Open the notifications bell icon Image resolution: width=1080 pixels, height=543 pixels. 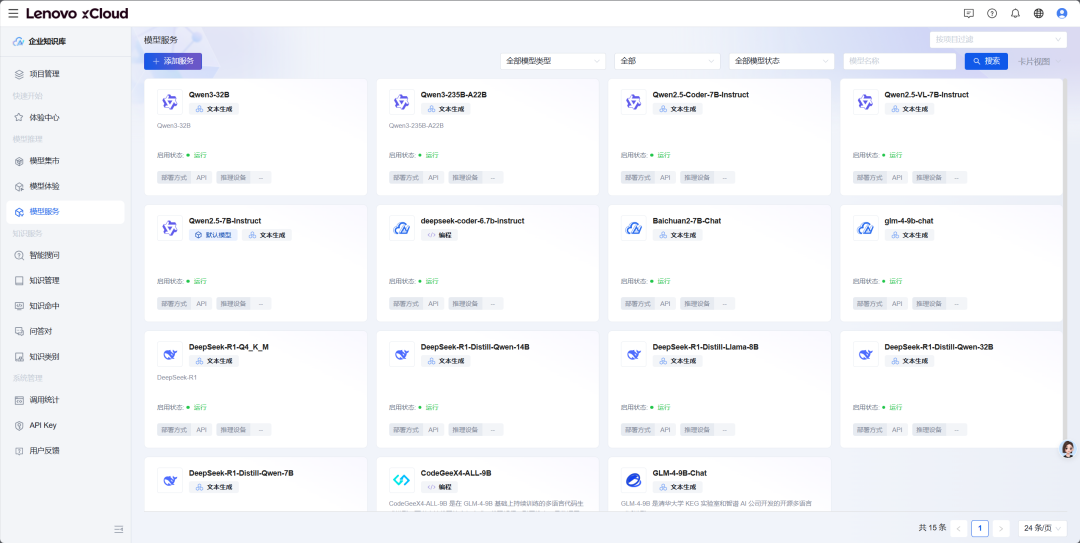[x=1015, y=13]
